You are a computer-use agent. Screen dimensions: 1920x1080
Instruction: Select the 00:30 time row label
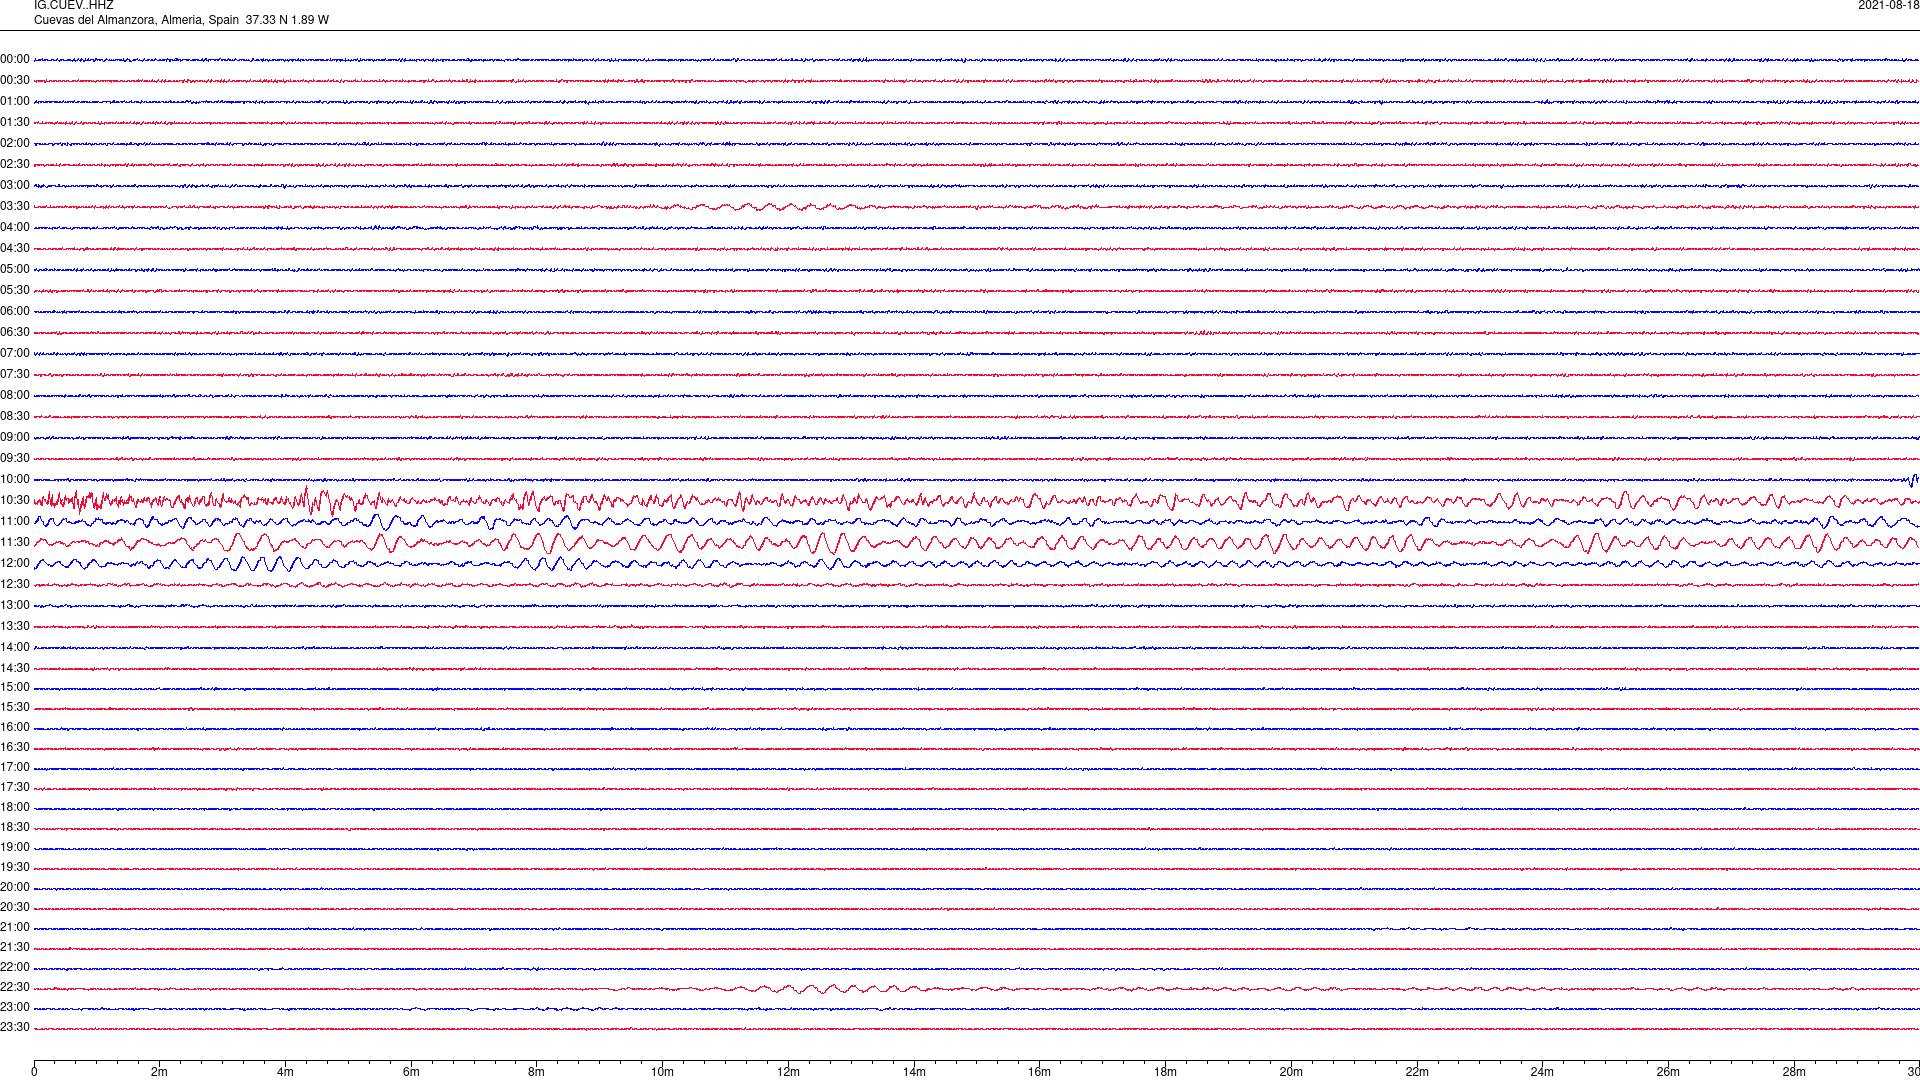(x=15, y=80)
